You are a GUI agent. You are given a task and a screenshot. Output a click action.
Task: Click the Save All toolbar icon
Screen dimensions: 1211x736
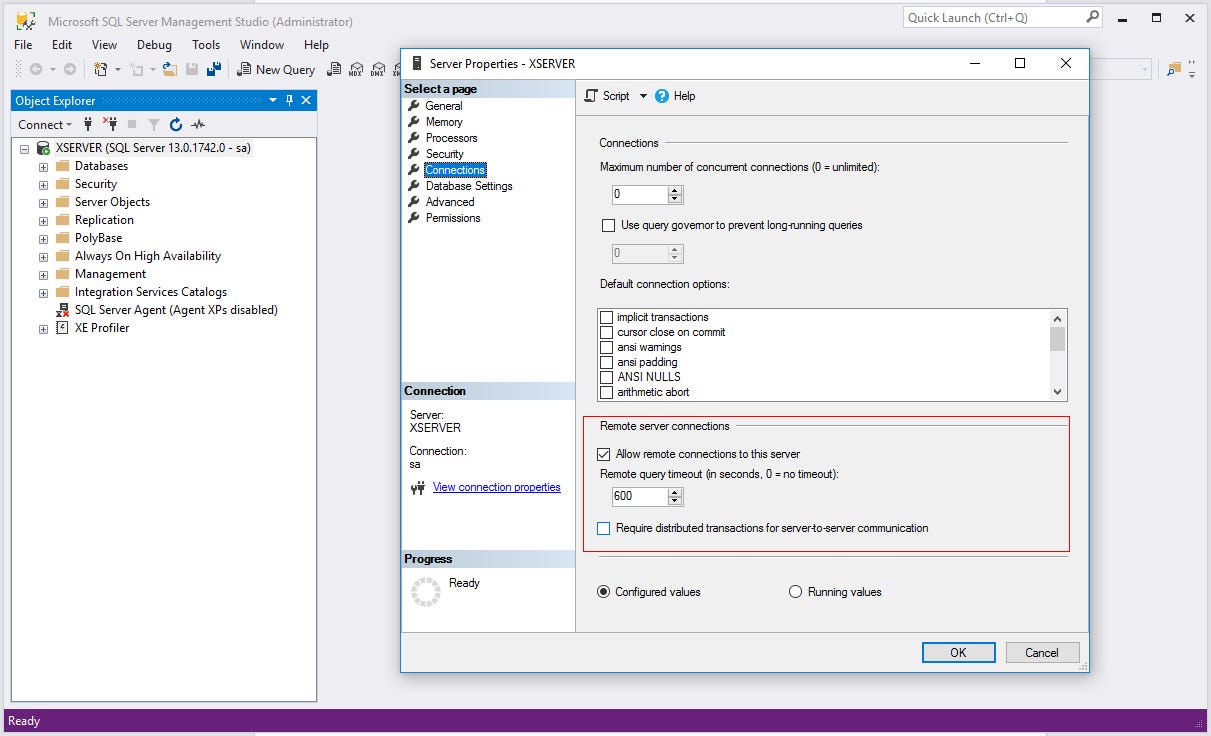(x=214, y=69)
